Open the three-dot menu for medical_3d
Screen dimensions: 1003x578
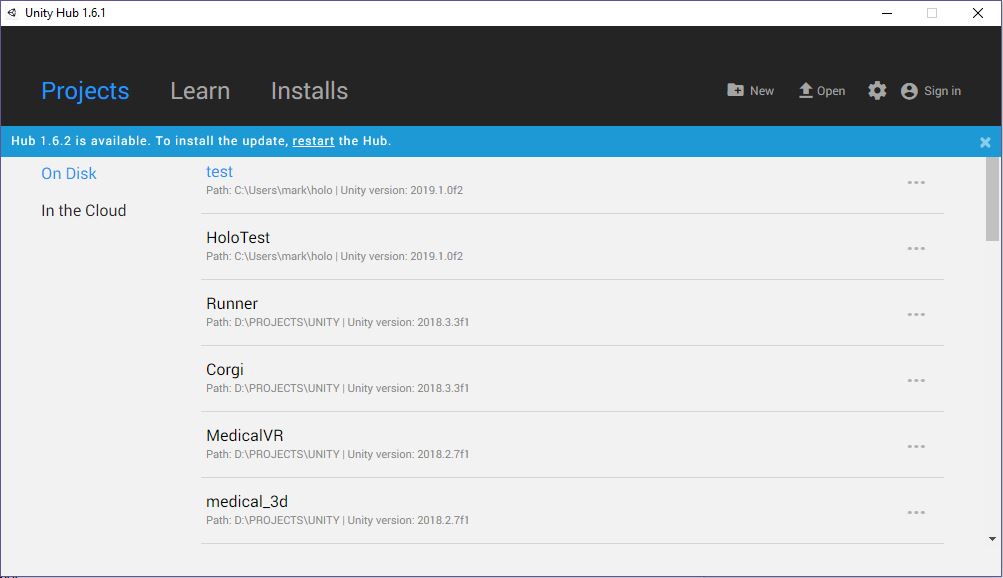(916, 512)
